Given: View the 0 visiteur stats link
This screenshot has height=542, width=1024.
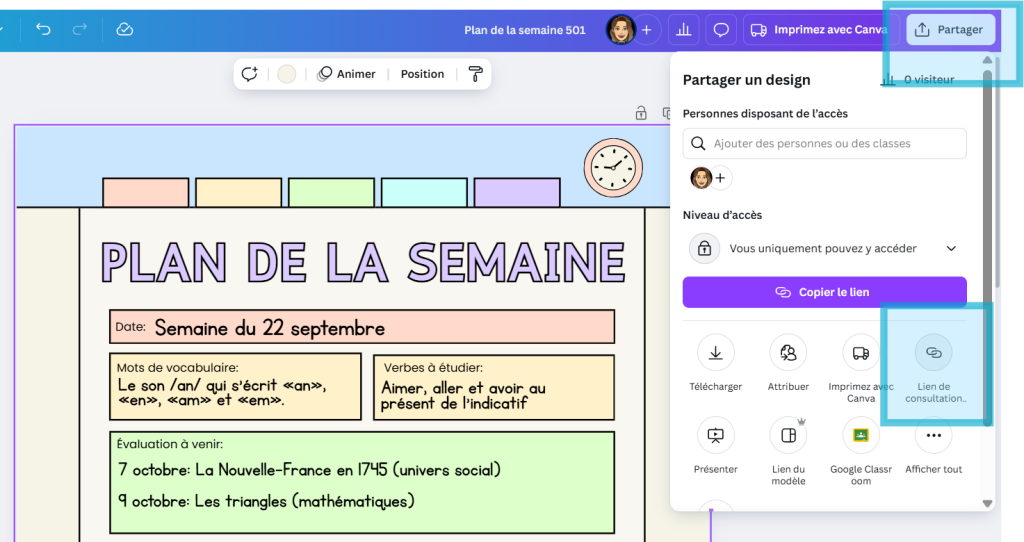Looking at the screenshot, I should pos(918,80).
